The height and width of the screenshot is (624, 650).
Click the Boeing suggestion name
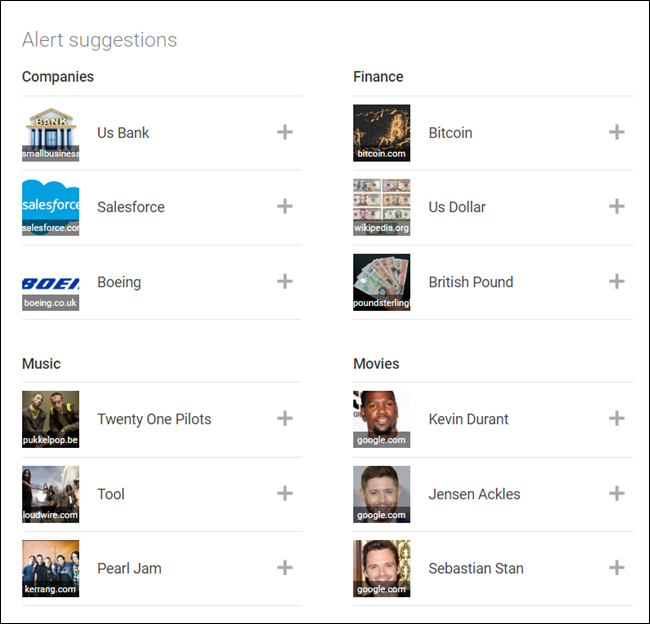tap(119, 282)
